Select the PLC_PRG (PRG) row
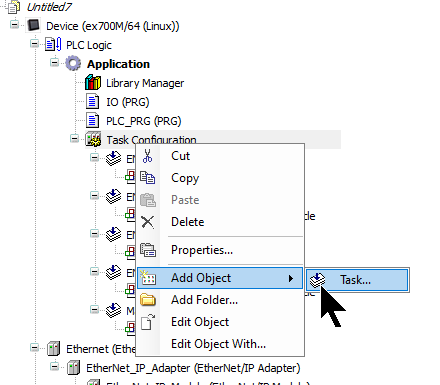Viewport: 440px width, 385px height. click(x=144, y=121)
